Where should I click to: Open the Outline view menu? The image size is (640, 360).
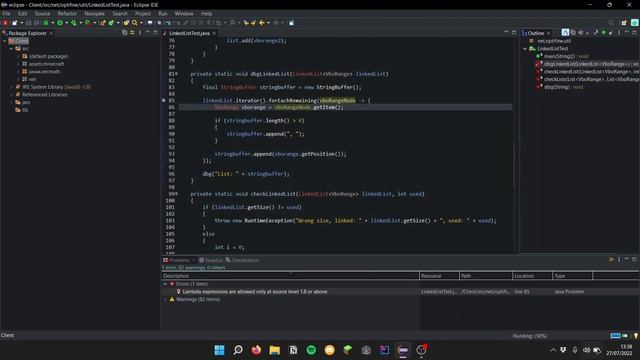click(619, 33)
